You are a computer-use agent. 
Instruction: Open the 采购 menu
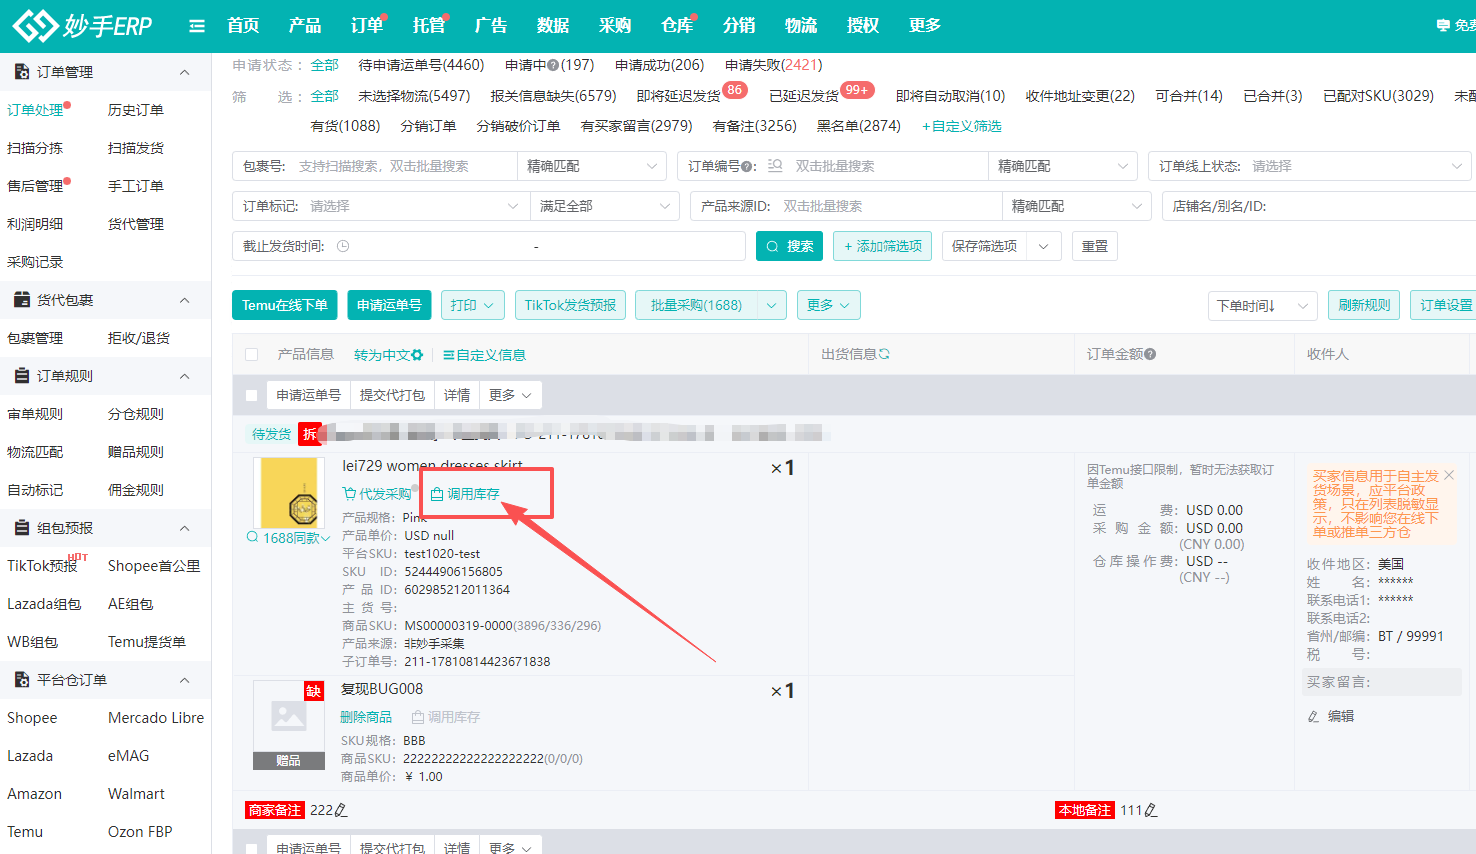coord(615,26)
